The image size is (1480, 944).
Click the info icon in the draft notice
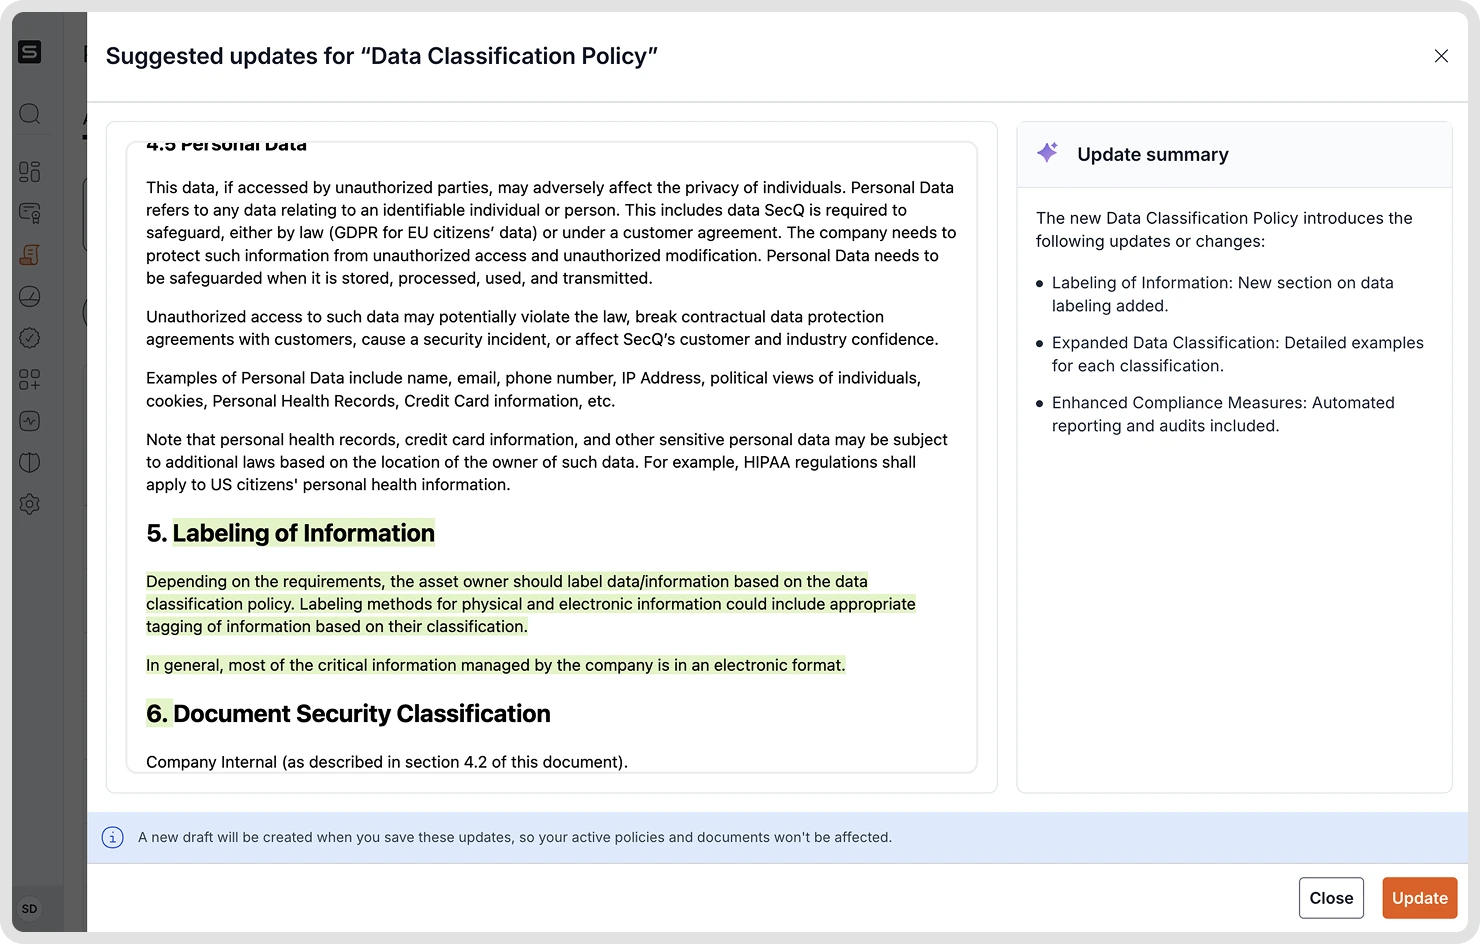click(x=113, y=838)
